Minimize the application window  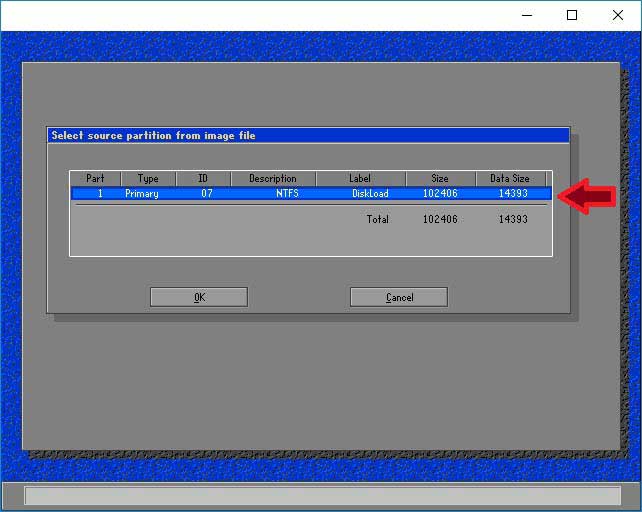pos(525,15)
